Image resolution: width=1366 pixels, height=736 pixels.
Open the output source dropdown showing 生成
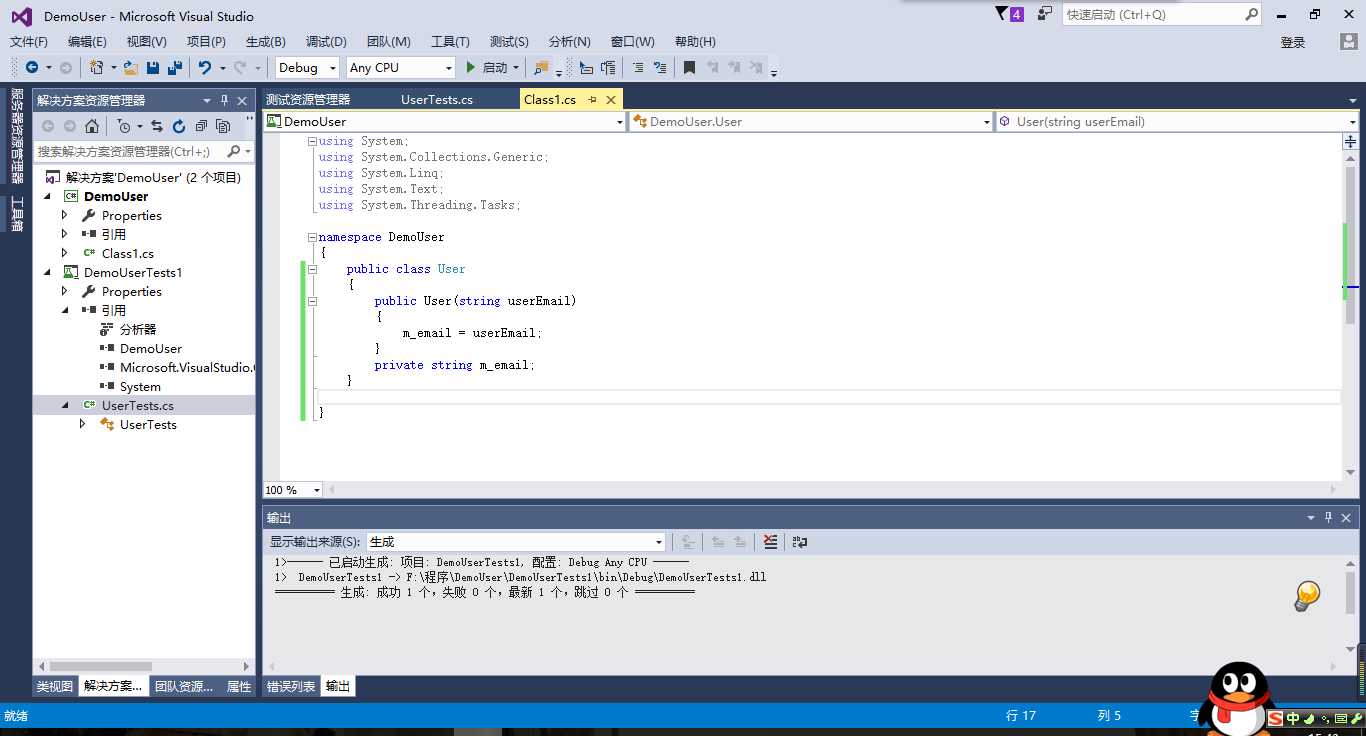[x=515, y=541]
